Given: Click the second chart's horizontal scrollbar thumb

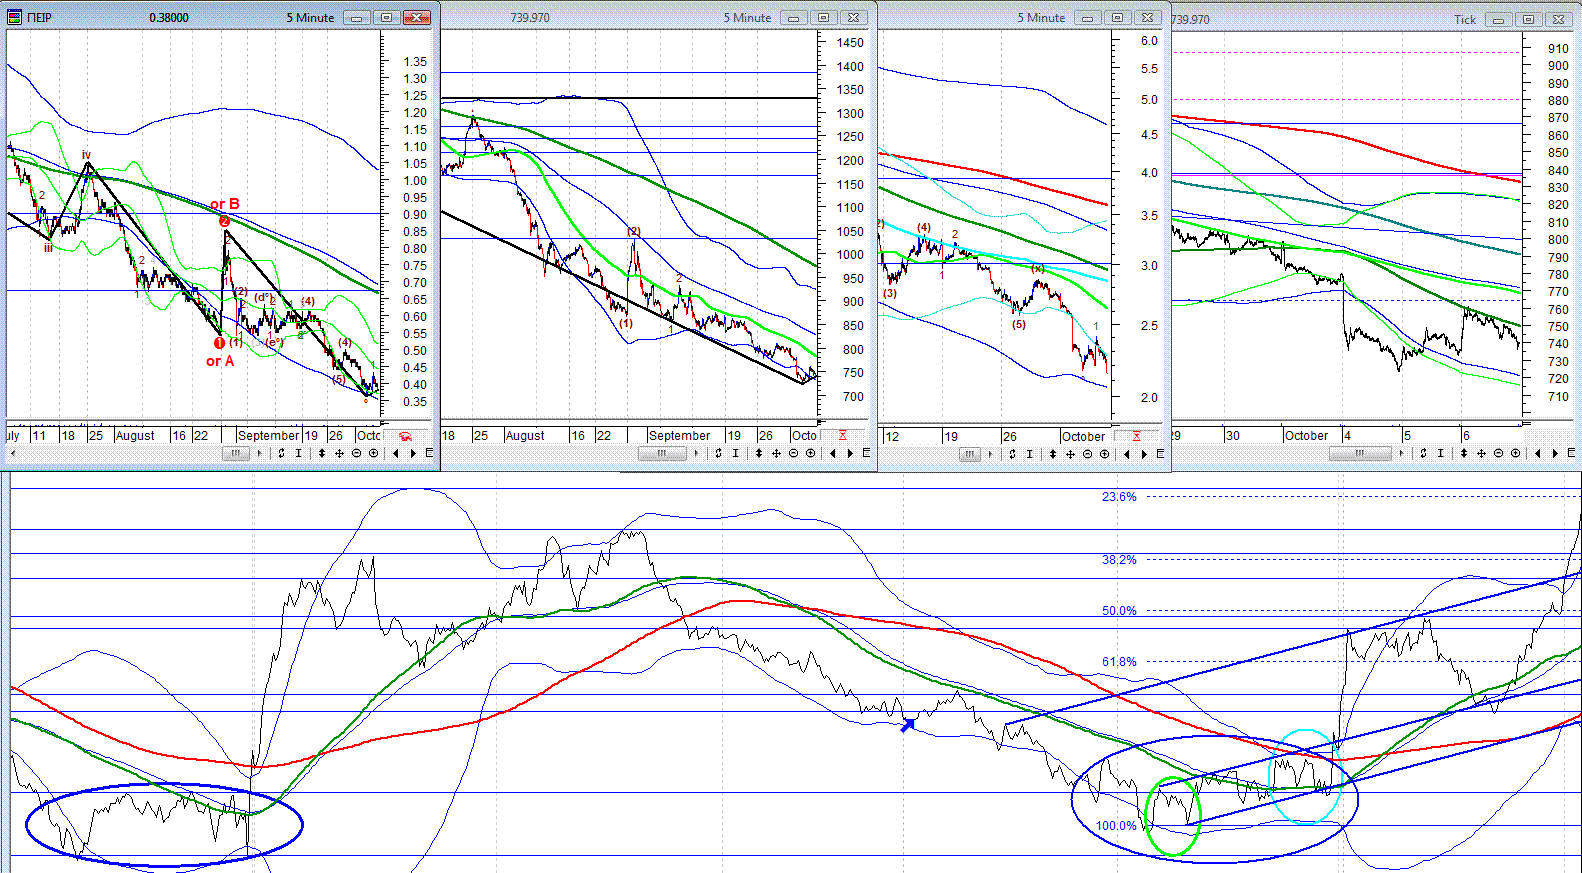Looking at the screenshot, I should 662,453.
